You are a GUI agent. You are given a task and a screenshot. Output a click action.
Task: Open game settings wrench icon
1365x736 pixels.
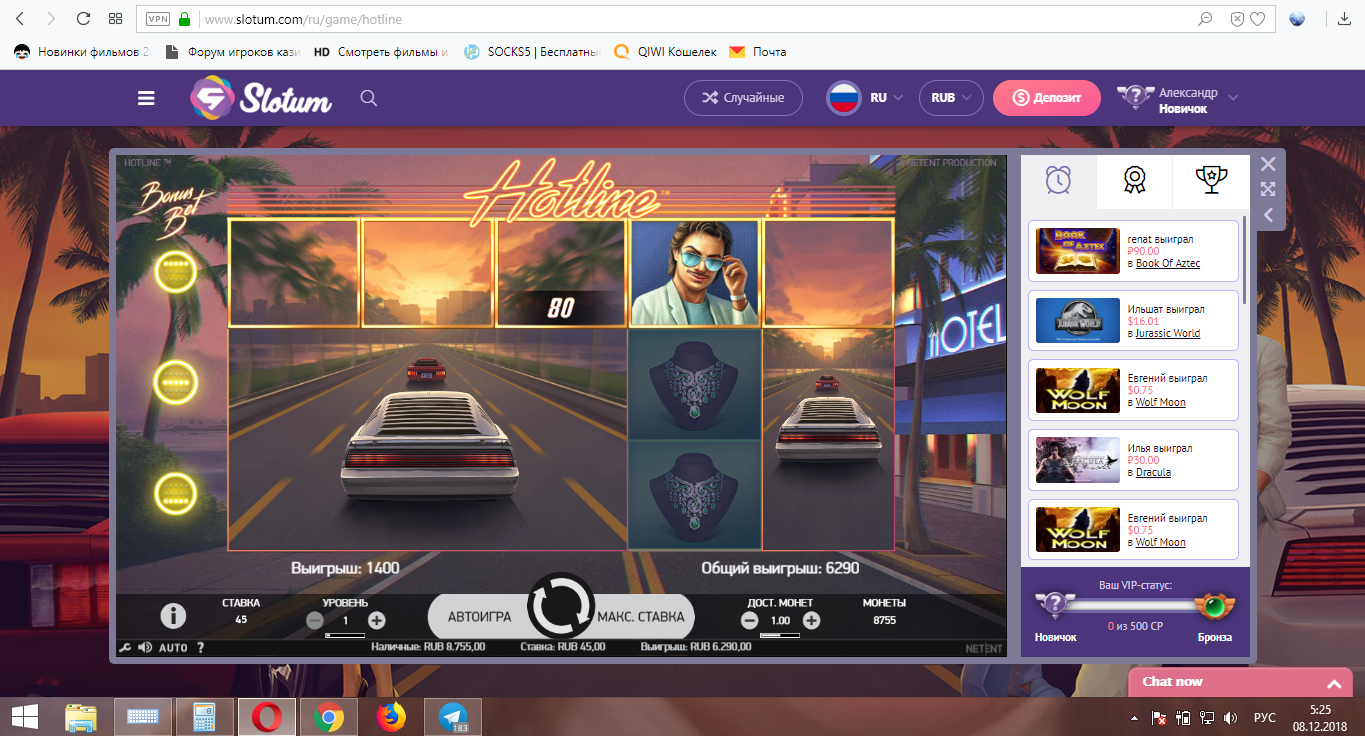[x=125, y=648]
